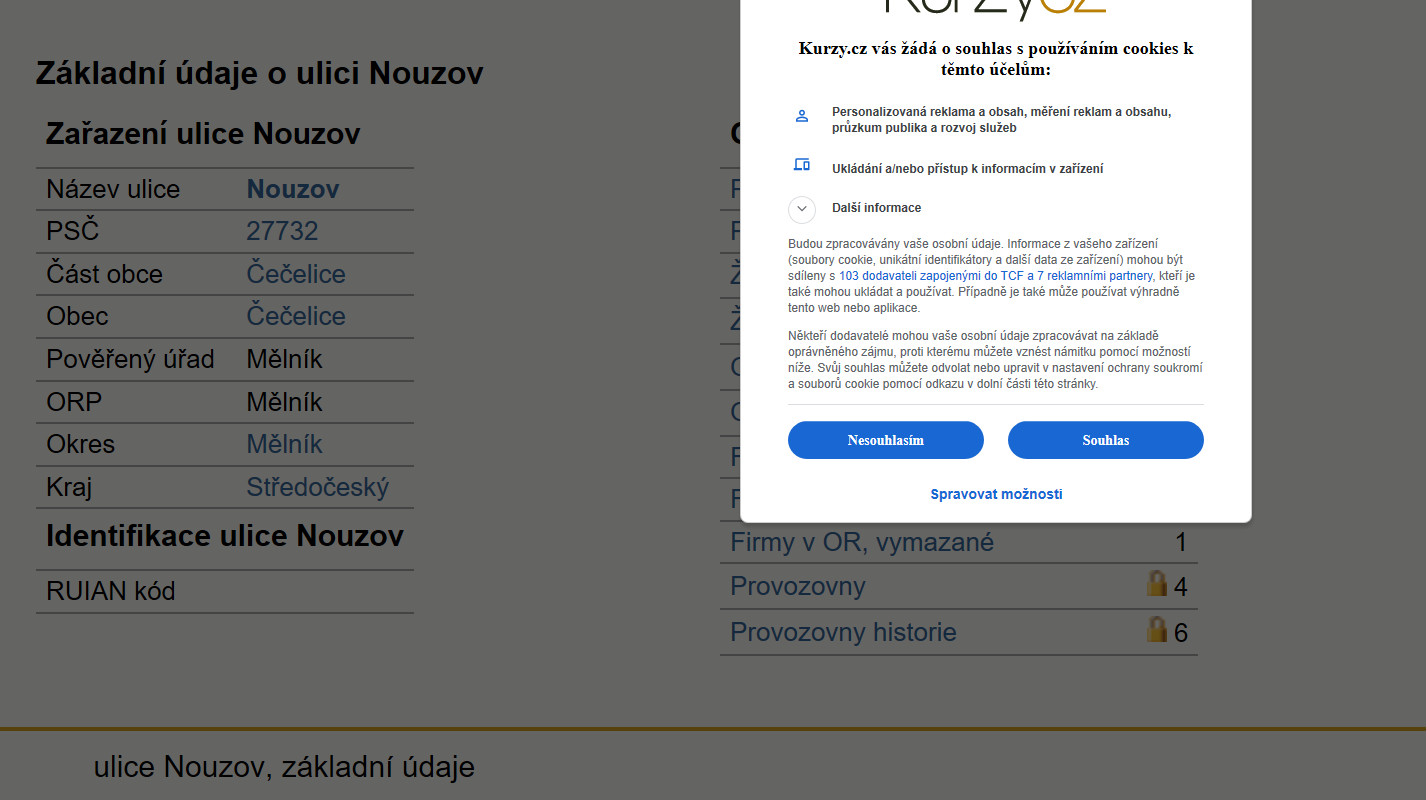1426x800 pixels.
Task: Open Firmy v OR, vymazané link
Action: (x=862, y=542)
